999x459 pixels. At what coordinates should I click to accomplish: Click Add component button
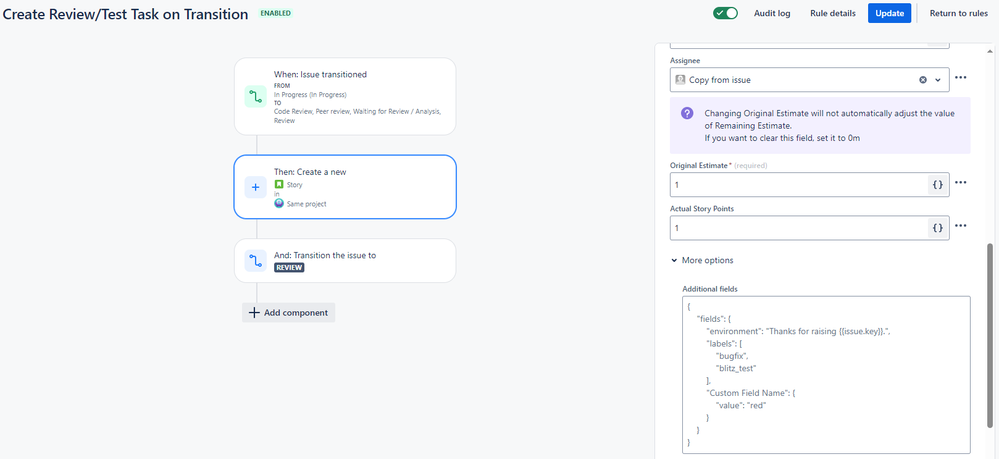288,312
